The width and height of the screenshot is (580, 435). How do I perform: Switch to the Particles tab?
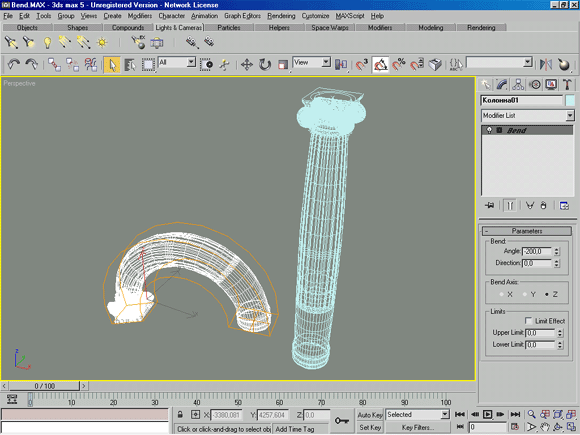click(229, 27)
